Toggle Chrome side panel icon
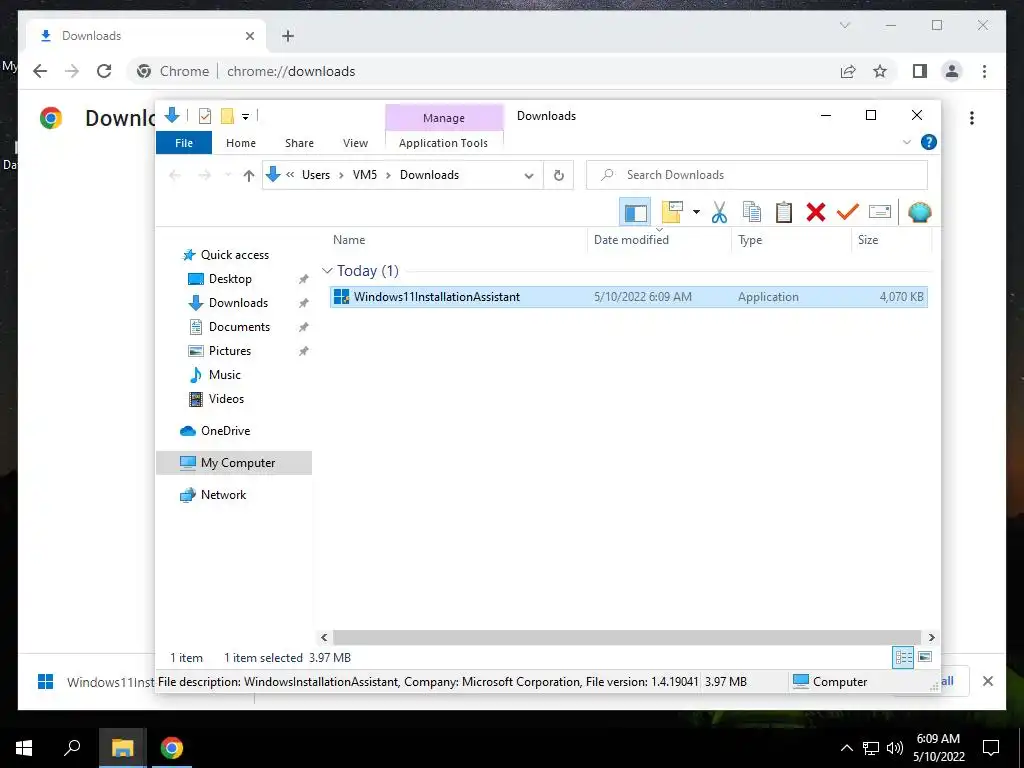 point(920,71)
